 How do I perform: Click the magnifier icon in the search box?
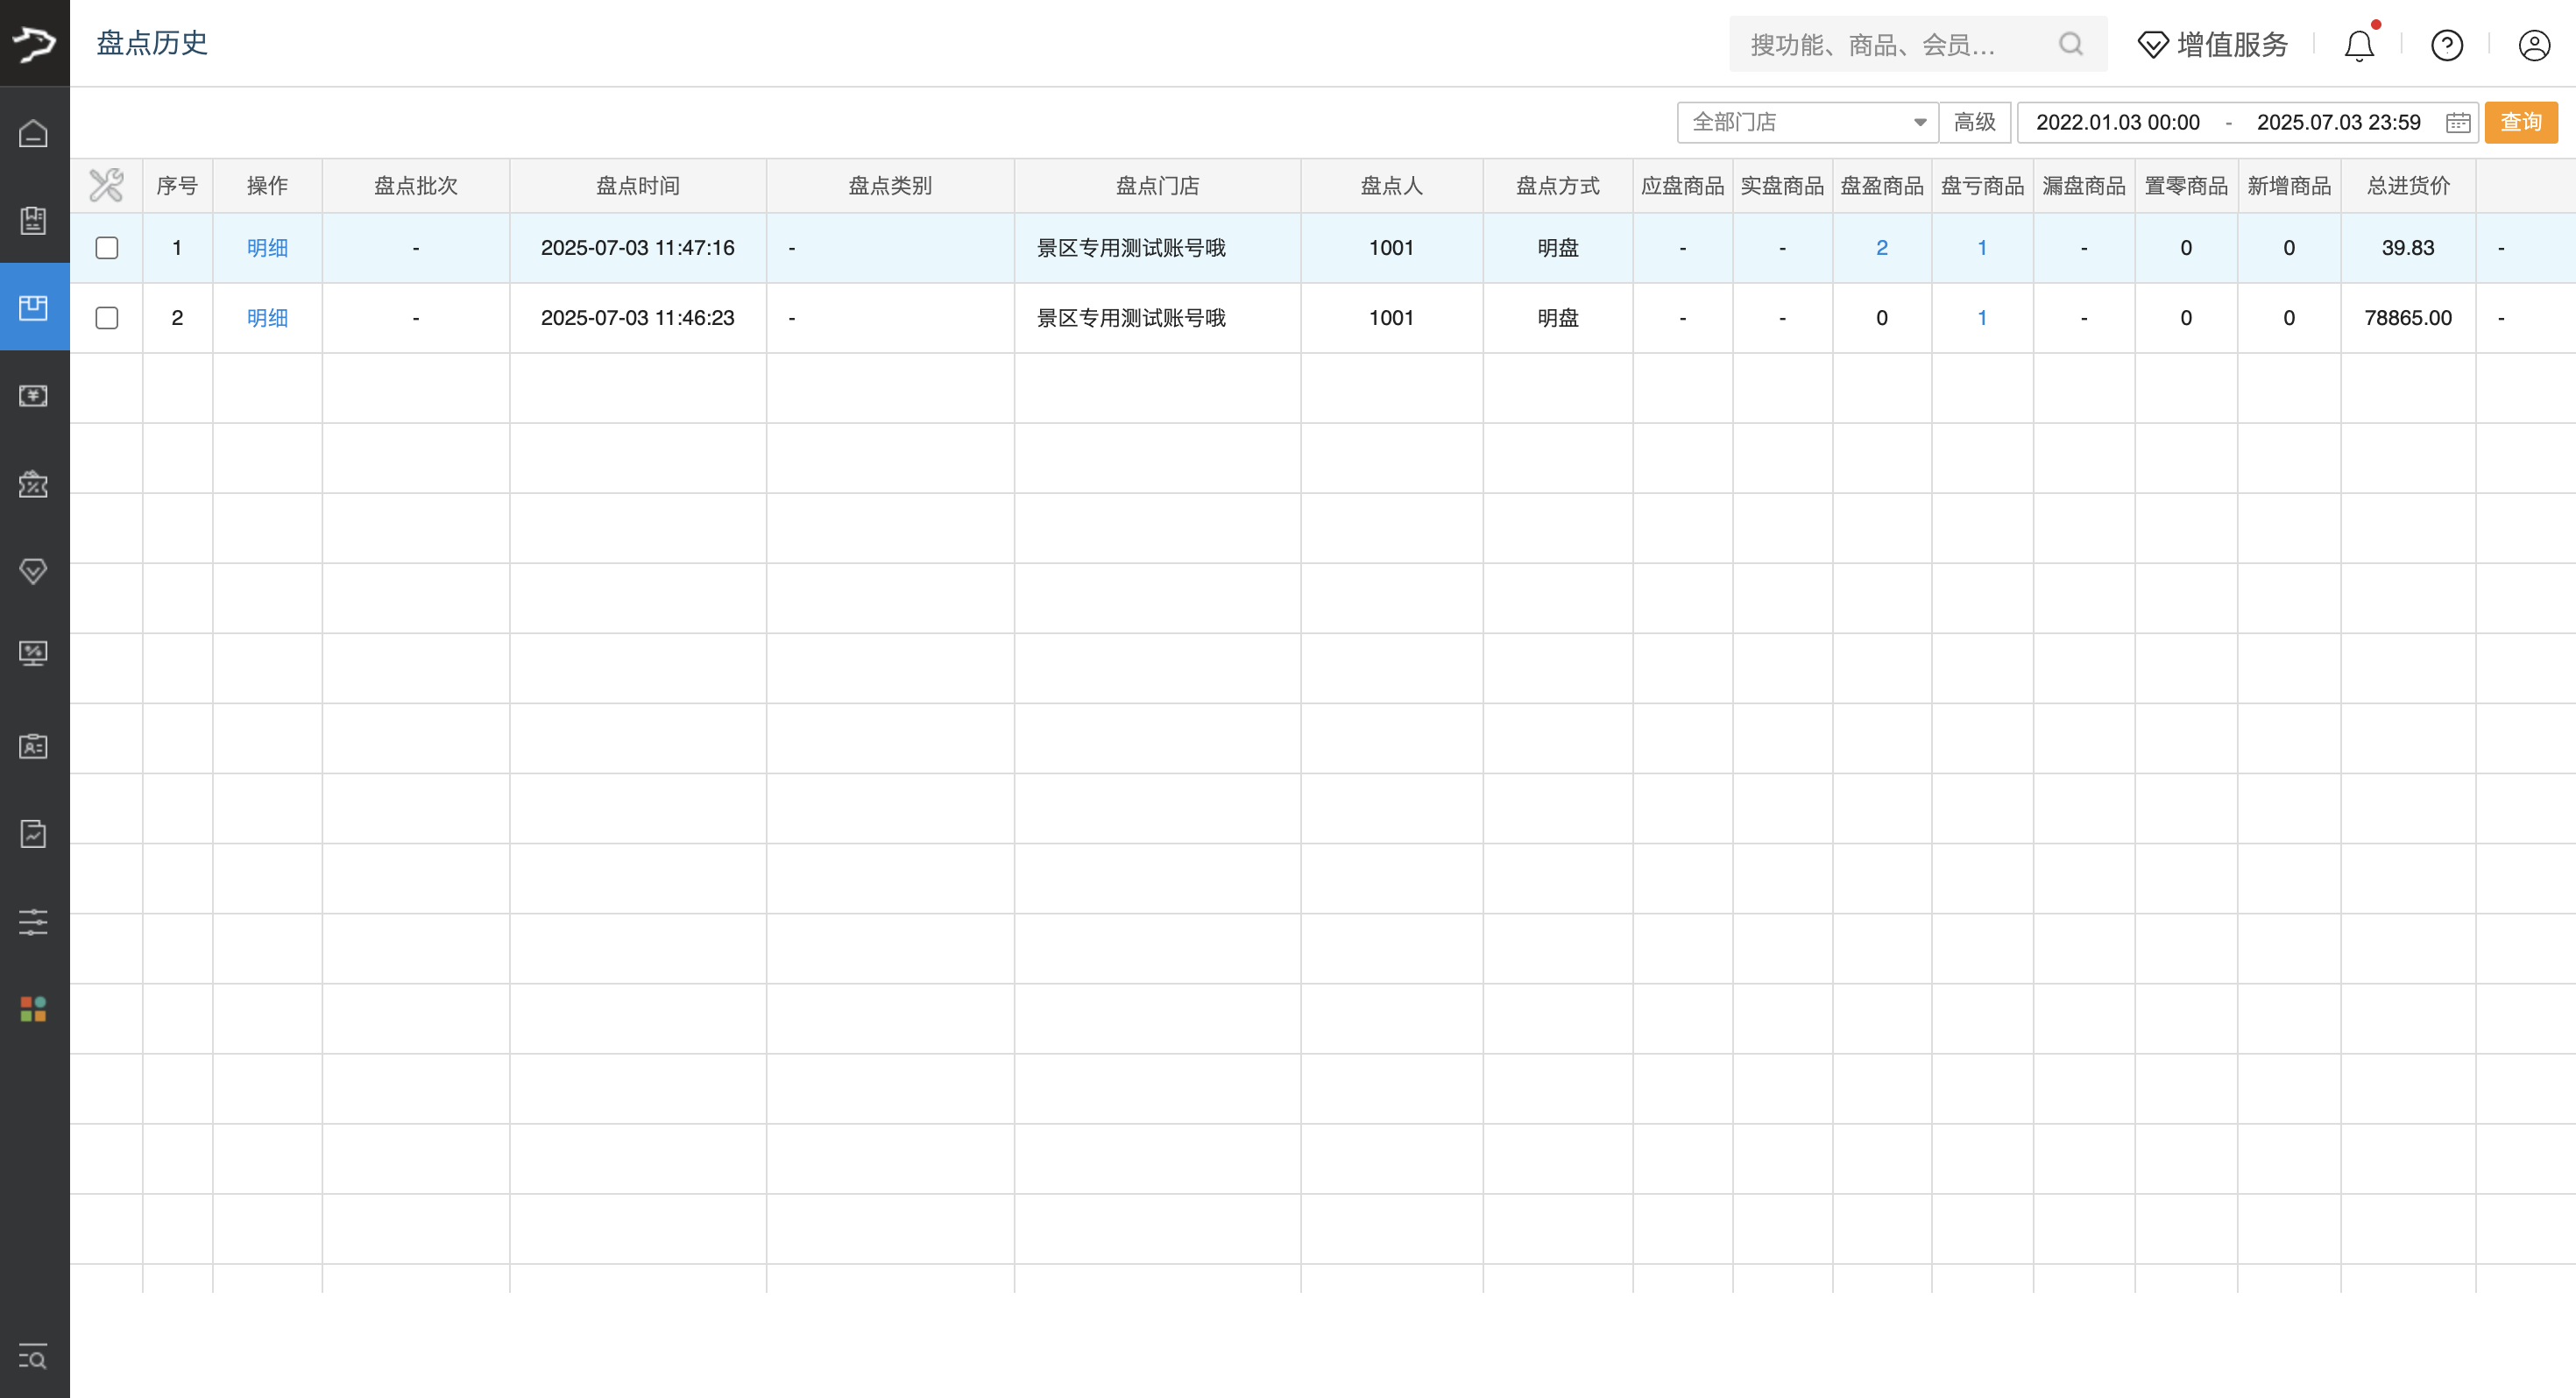click(x=2071, y=44)
